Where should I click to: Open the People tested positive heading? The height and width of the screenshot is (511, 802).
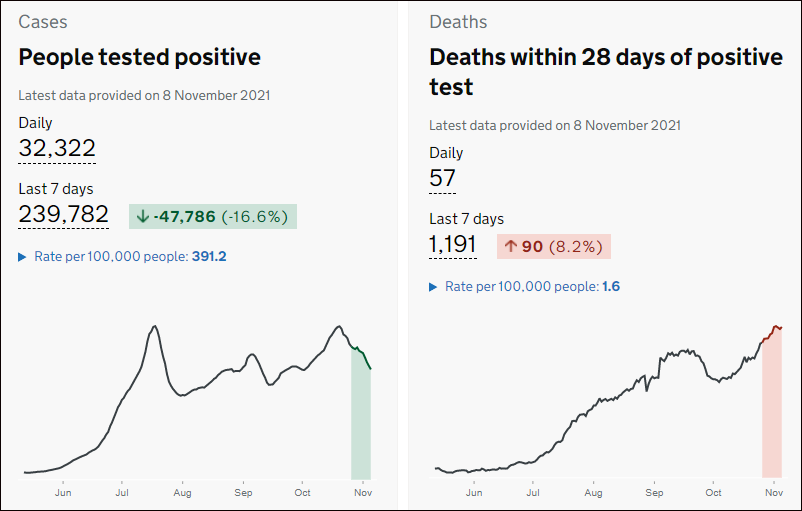tap(139, 57)
